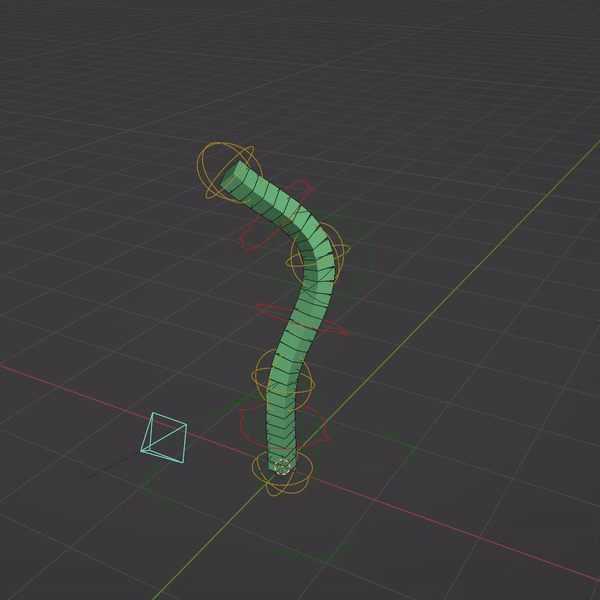Select the red circle control mid-tentacle
Image resolution: width=600 pixels, height=600 pixels.
pos(302,319)
